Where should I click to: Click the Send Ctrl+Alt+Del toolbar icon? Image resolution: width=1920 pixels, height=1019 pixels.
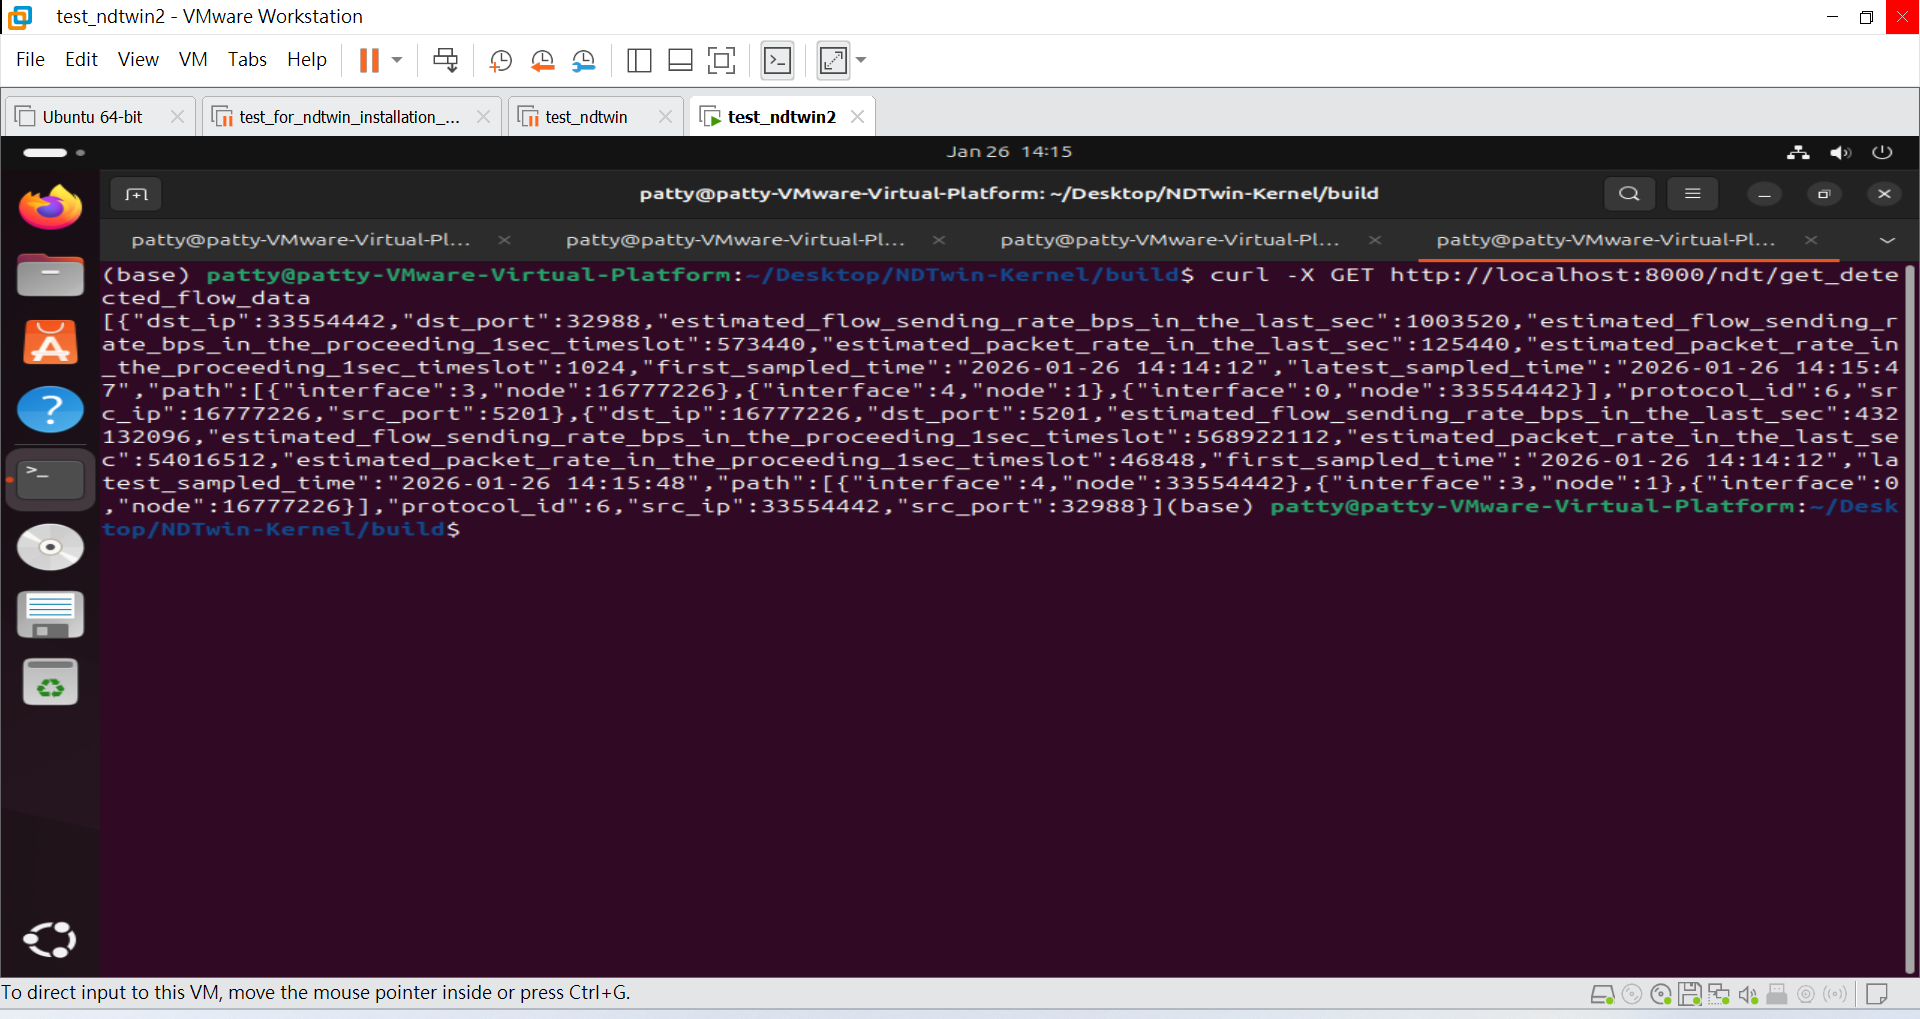pos(445,61)
